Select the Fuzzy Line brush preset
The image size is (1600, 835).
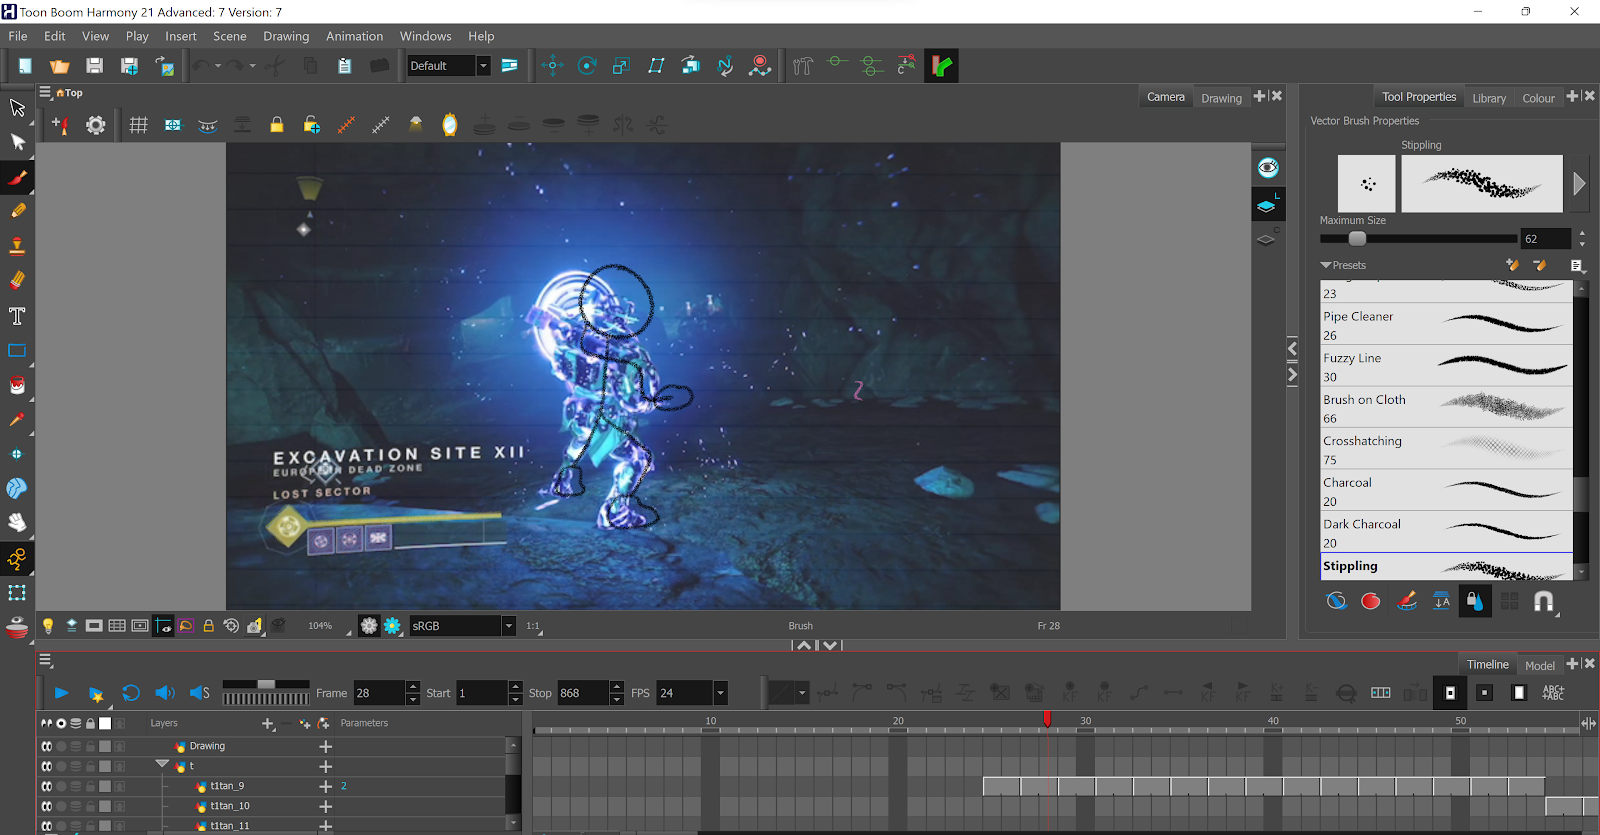click(x=1446, y=366)
